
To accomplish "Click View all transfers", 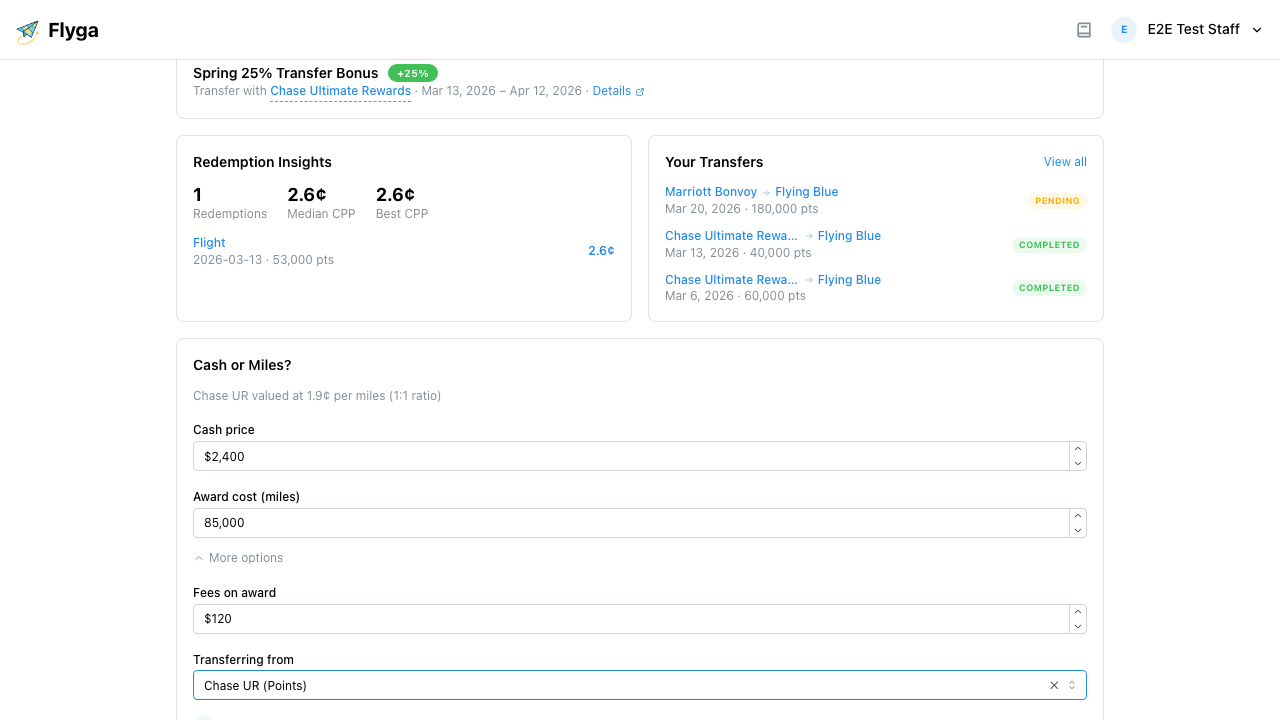I will click(1065, 162).
